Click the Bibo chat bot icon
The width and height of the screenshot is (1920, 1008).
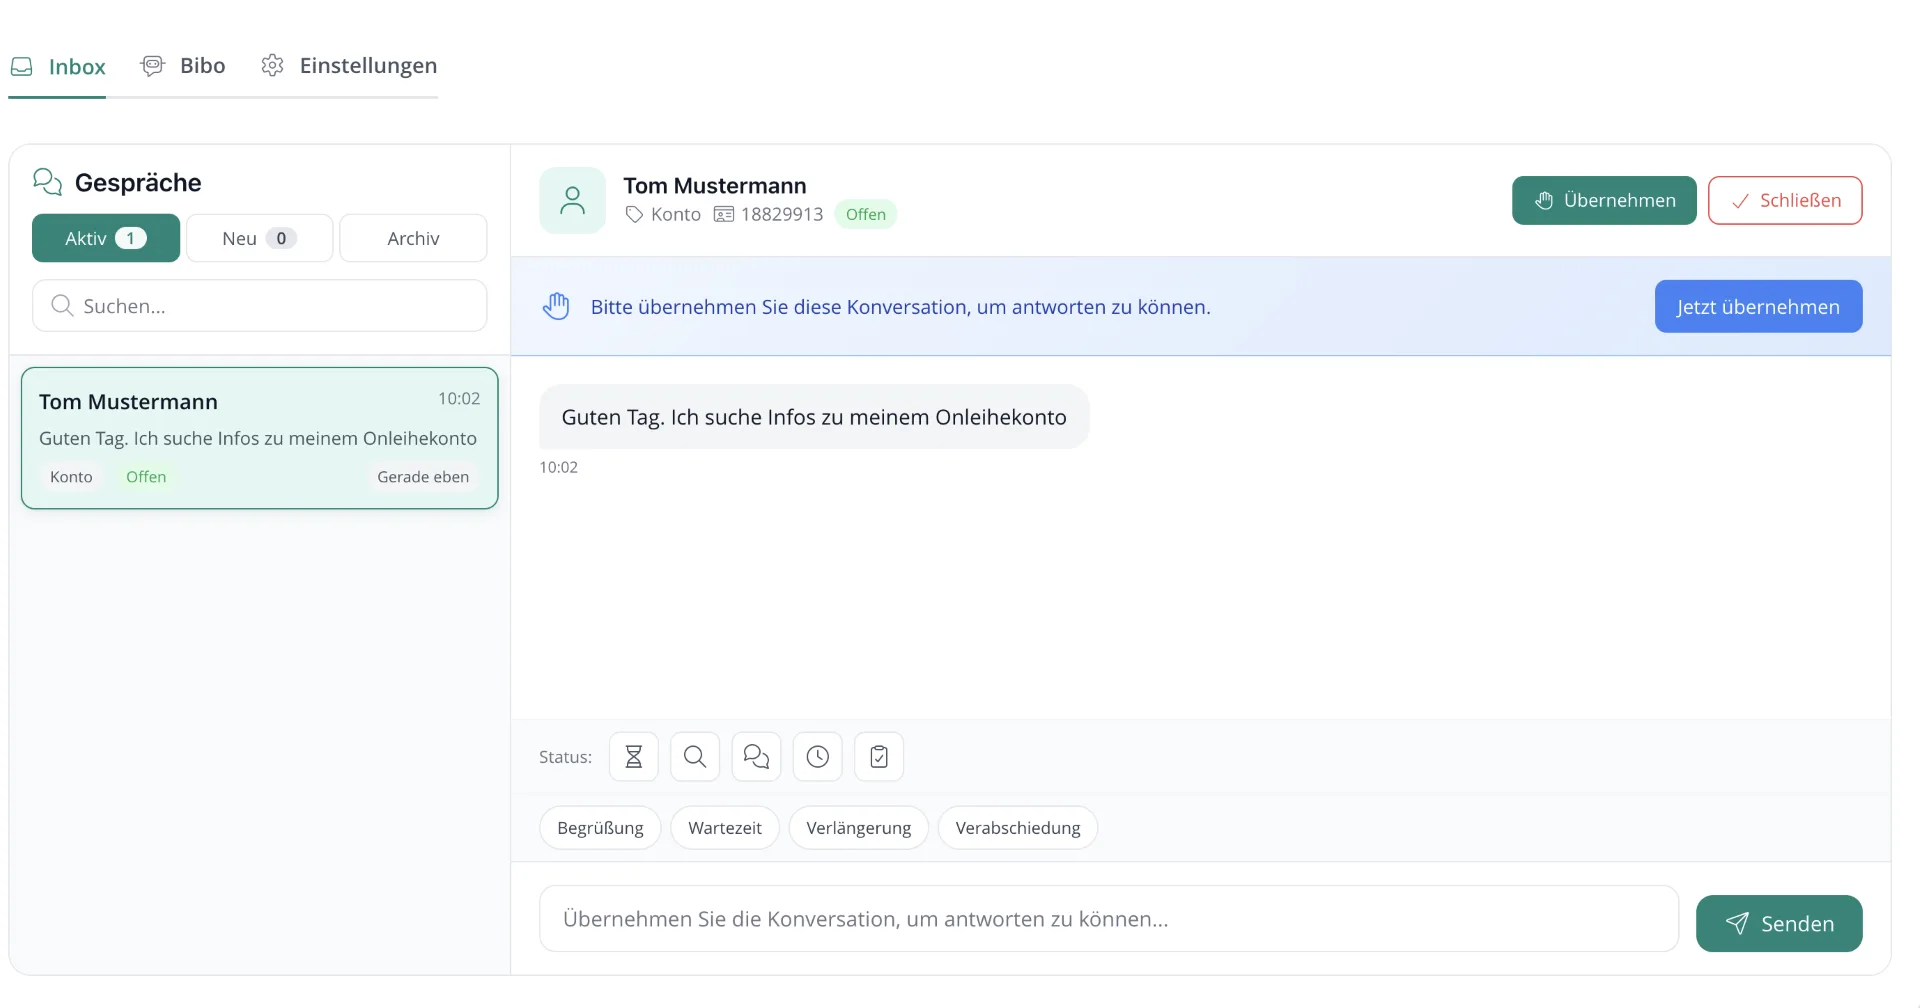(x=152, y=66)
